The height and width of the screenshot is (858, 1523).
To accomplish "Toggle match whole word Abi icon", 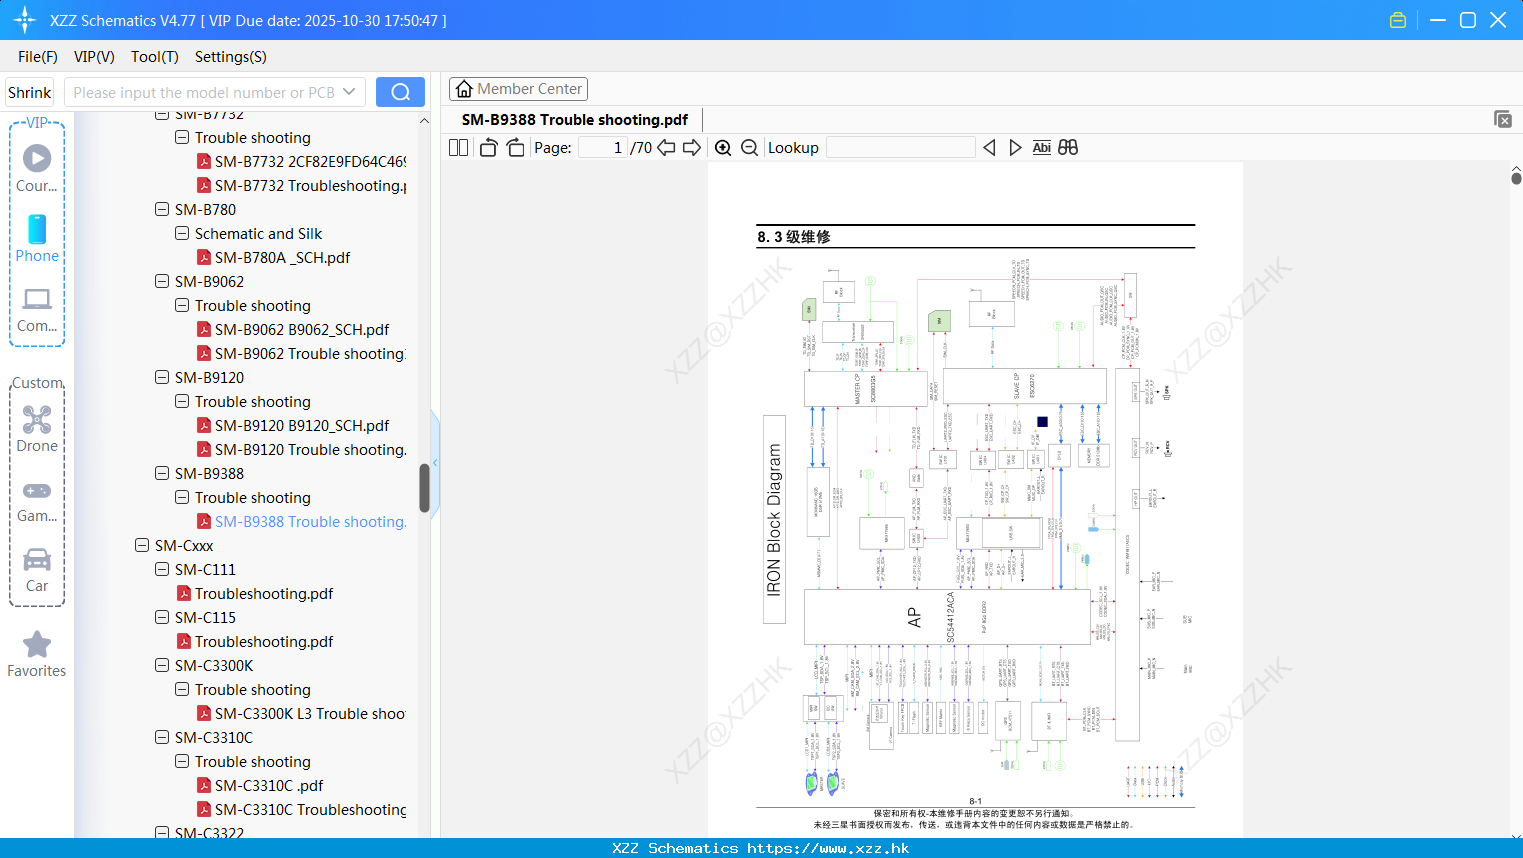I will [1041, 148].
